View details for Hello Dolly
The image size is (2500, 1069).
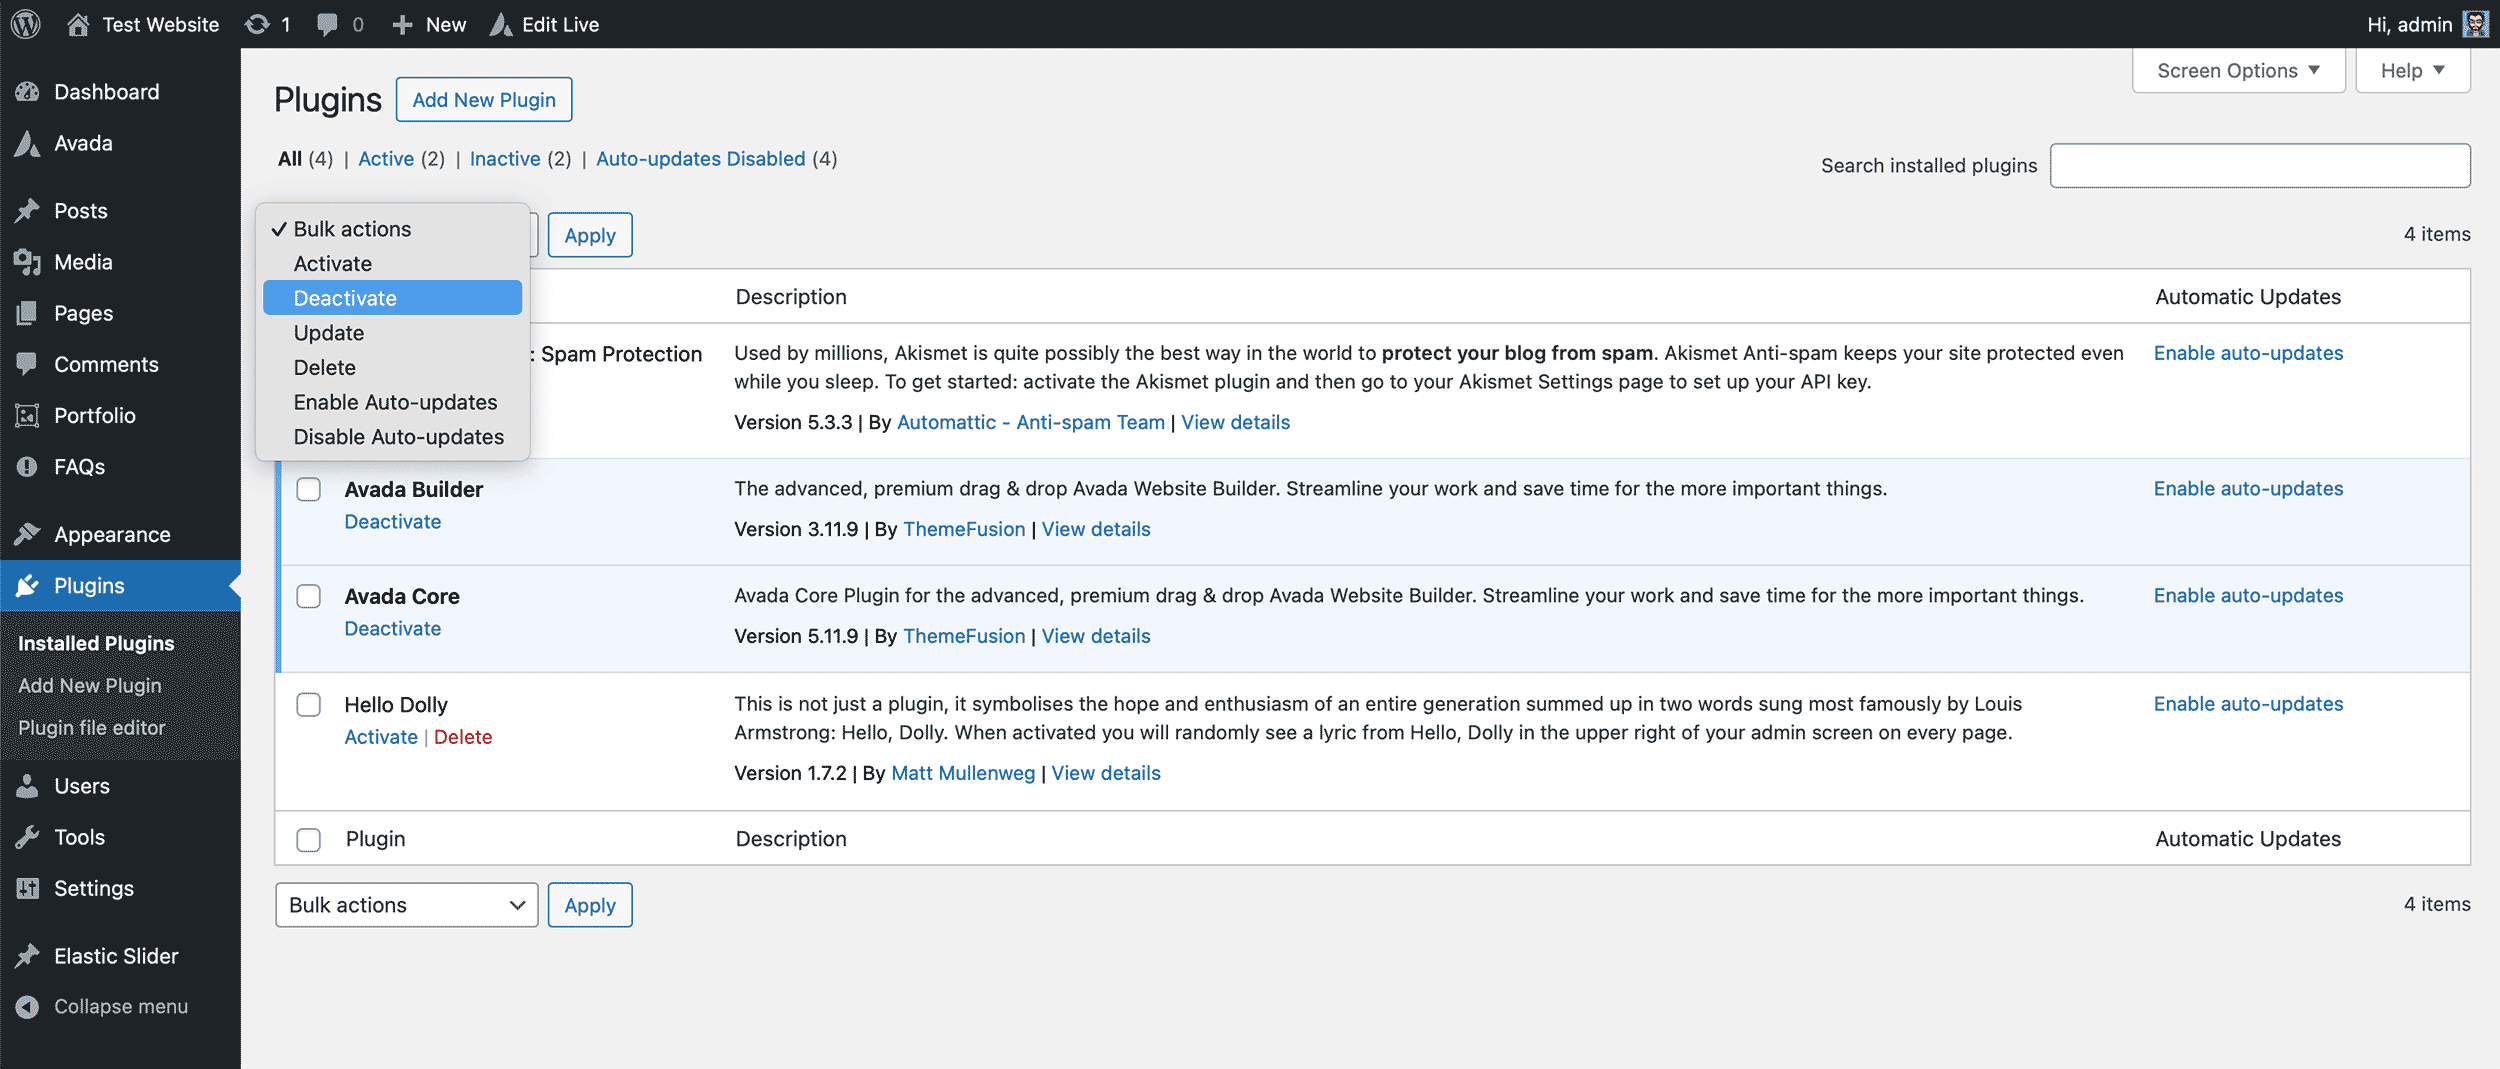click(x=1106, y=773)
